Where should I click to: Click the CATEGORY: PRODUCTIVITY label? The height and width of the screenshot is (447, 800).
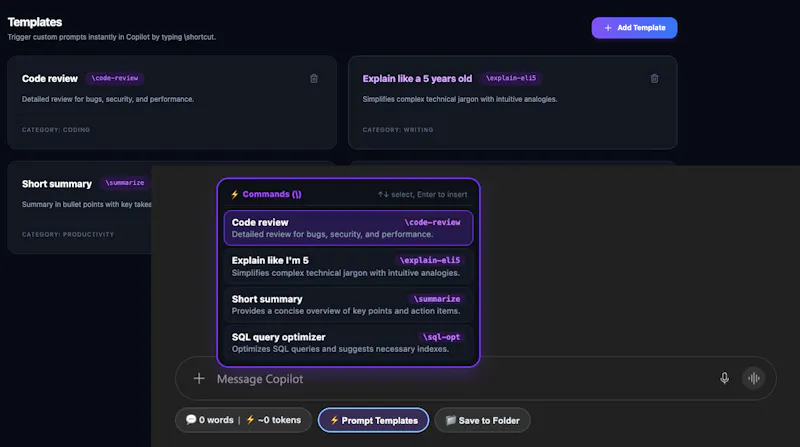68,234
